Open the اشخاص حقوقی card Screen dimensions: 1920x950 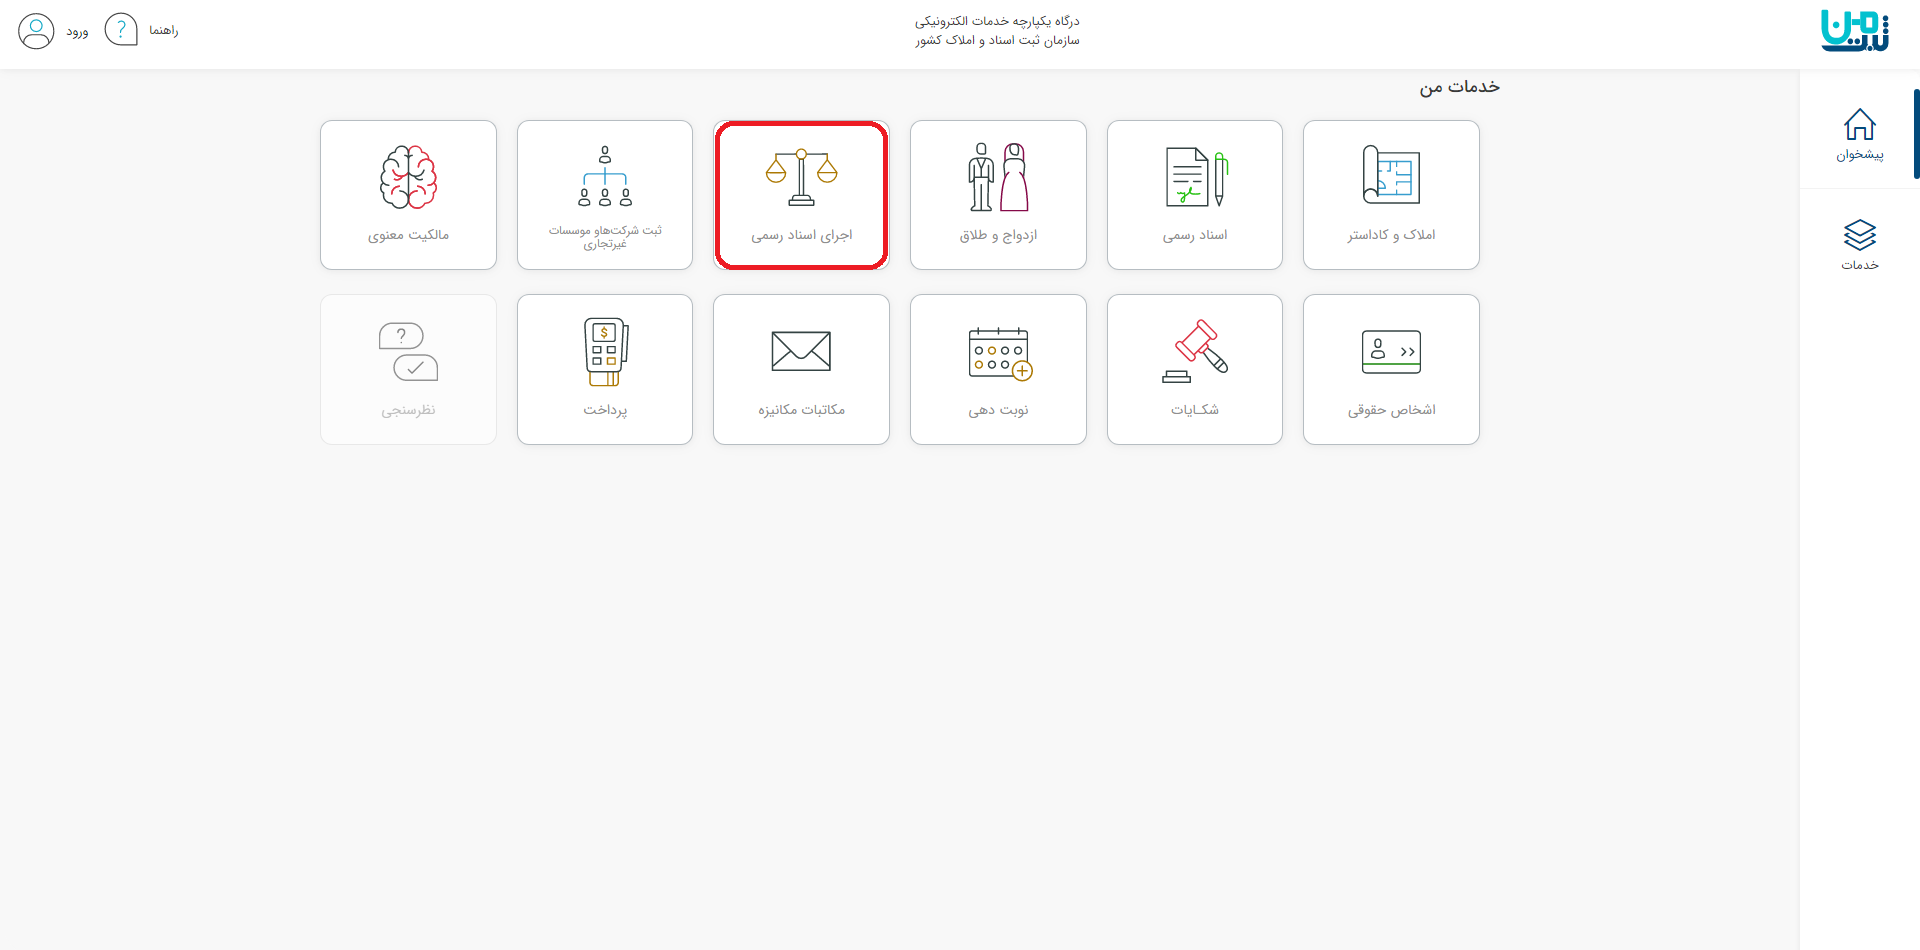point(1391,369)
